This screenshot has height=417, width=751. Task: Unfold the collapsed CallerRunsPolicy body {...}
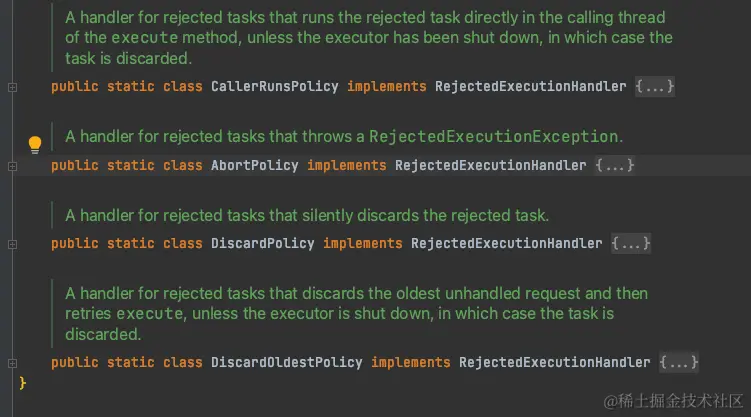coord(655,87)
